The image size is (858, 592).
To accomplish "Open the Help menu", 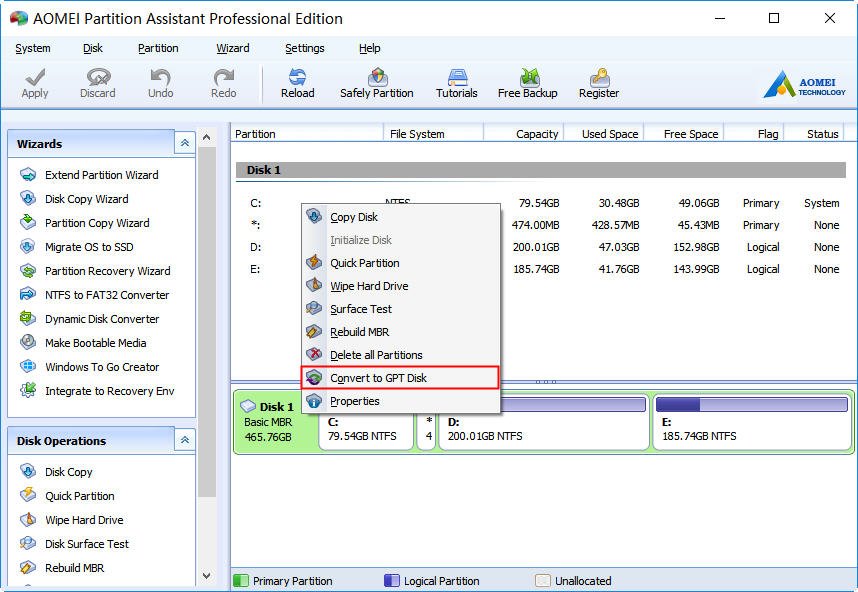I will [x=369, y=49].
